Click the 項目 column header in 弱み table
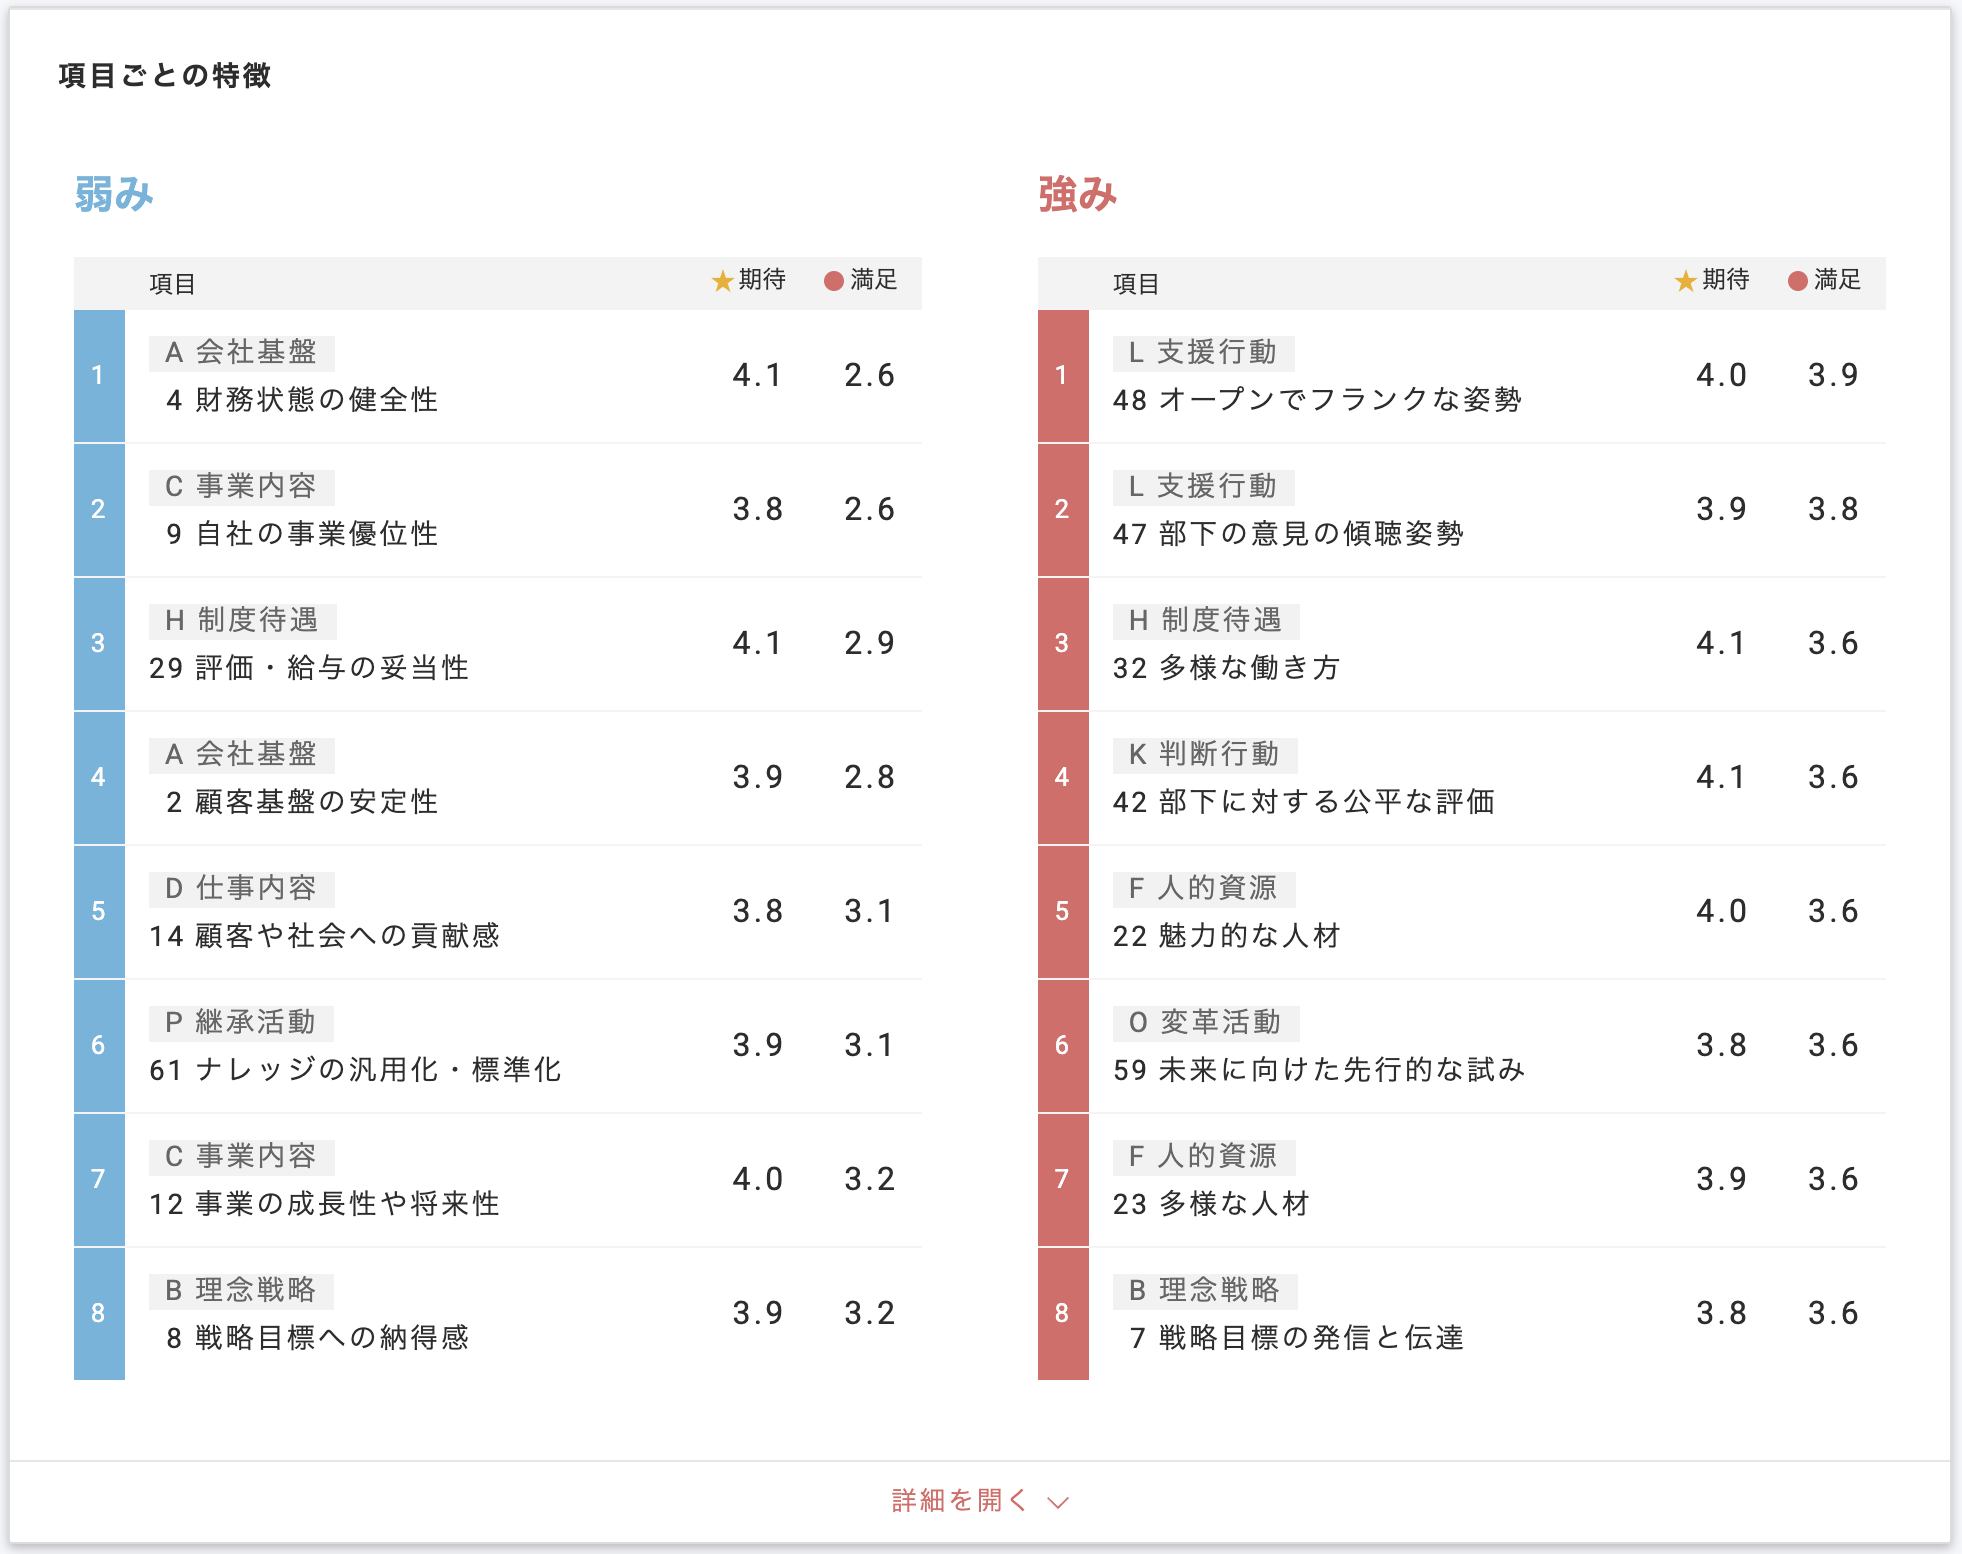 pyautogui.click(x=172, y=284)
